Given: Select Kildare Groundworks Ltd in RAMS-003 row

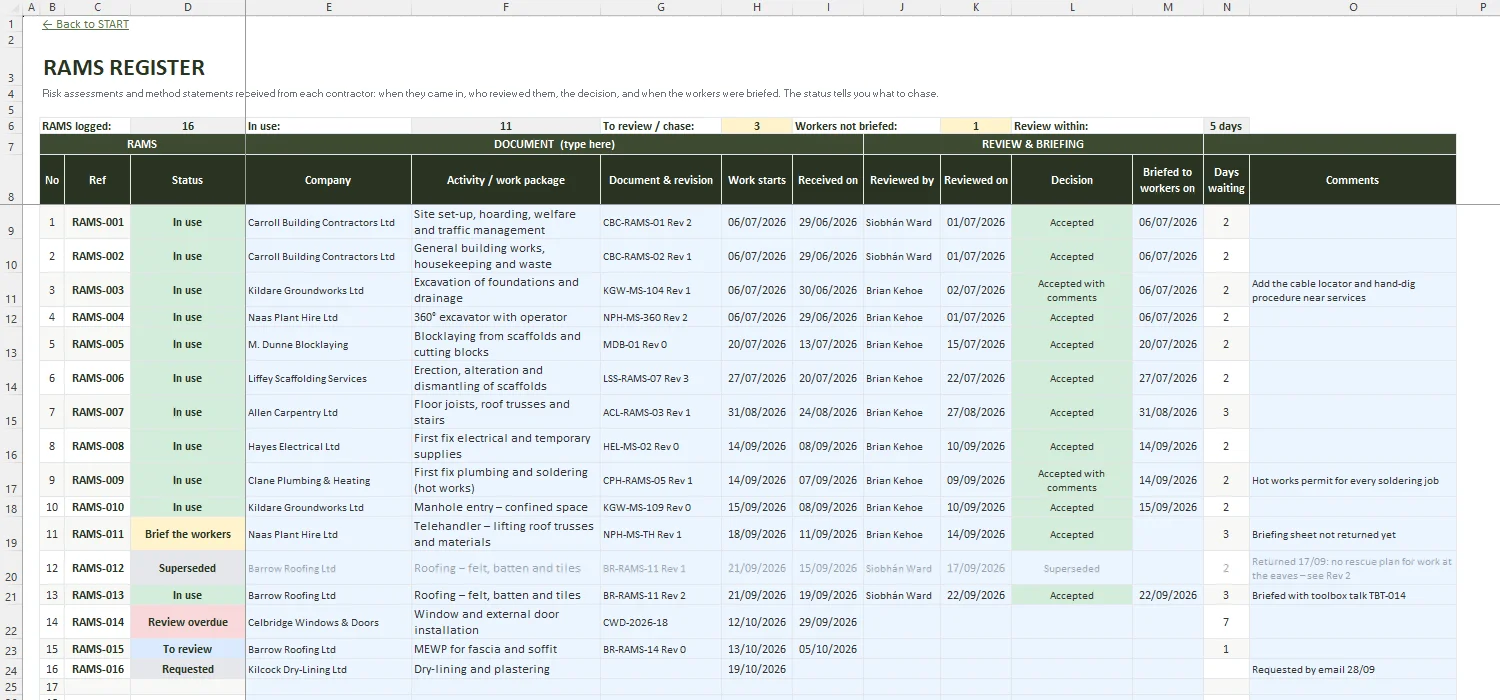Looking at the screenshot, I should pos(328,290).
